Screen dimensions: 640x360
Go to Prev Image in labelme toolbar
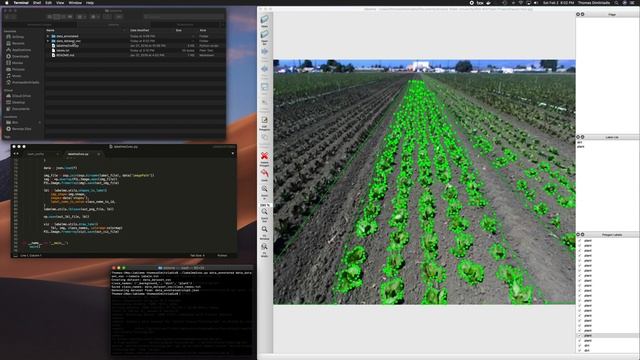(264, 69)
